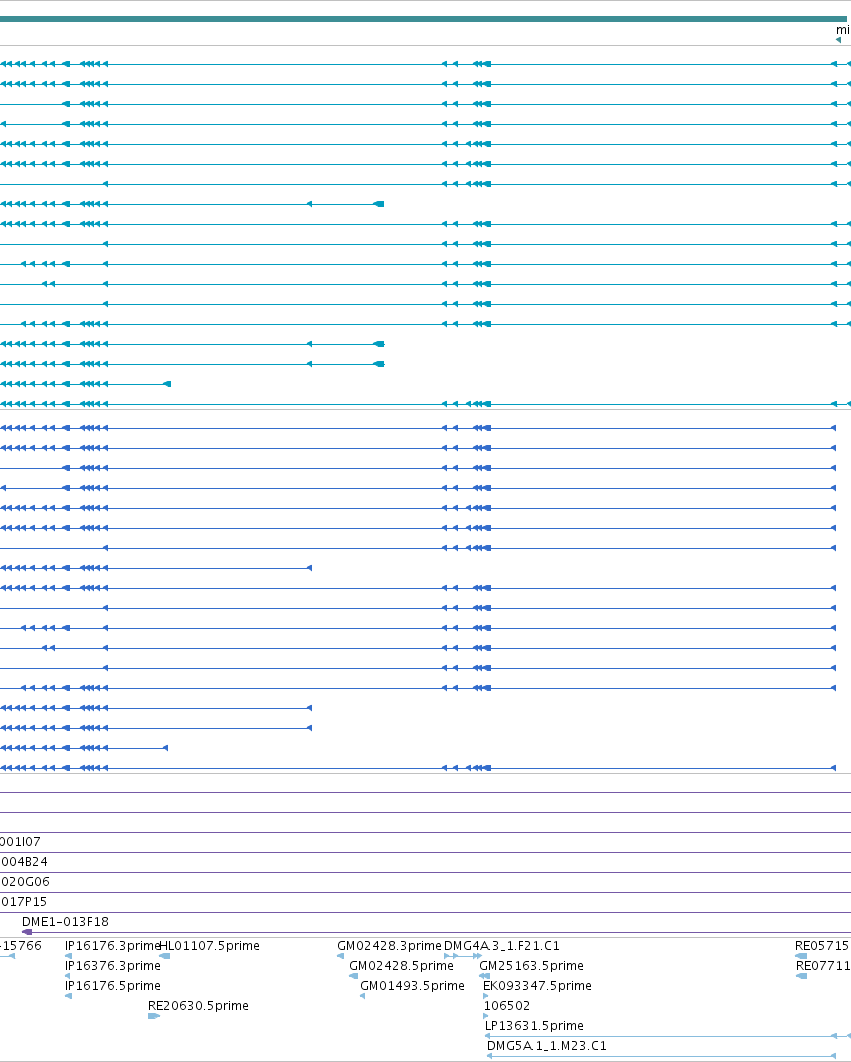Select the DME1-013F18 feature label
Screen dimensions: 851x1062
click(65, 922)
